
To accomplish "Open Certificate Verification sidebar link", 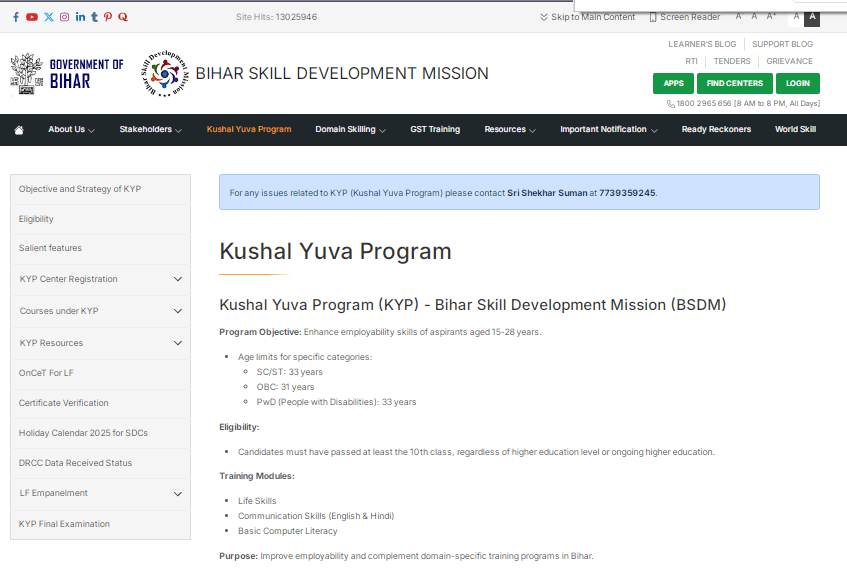I will point(64,403).
